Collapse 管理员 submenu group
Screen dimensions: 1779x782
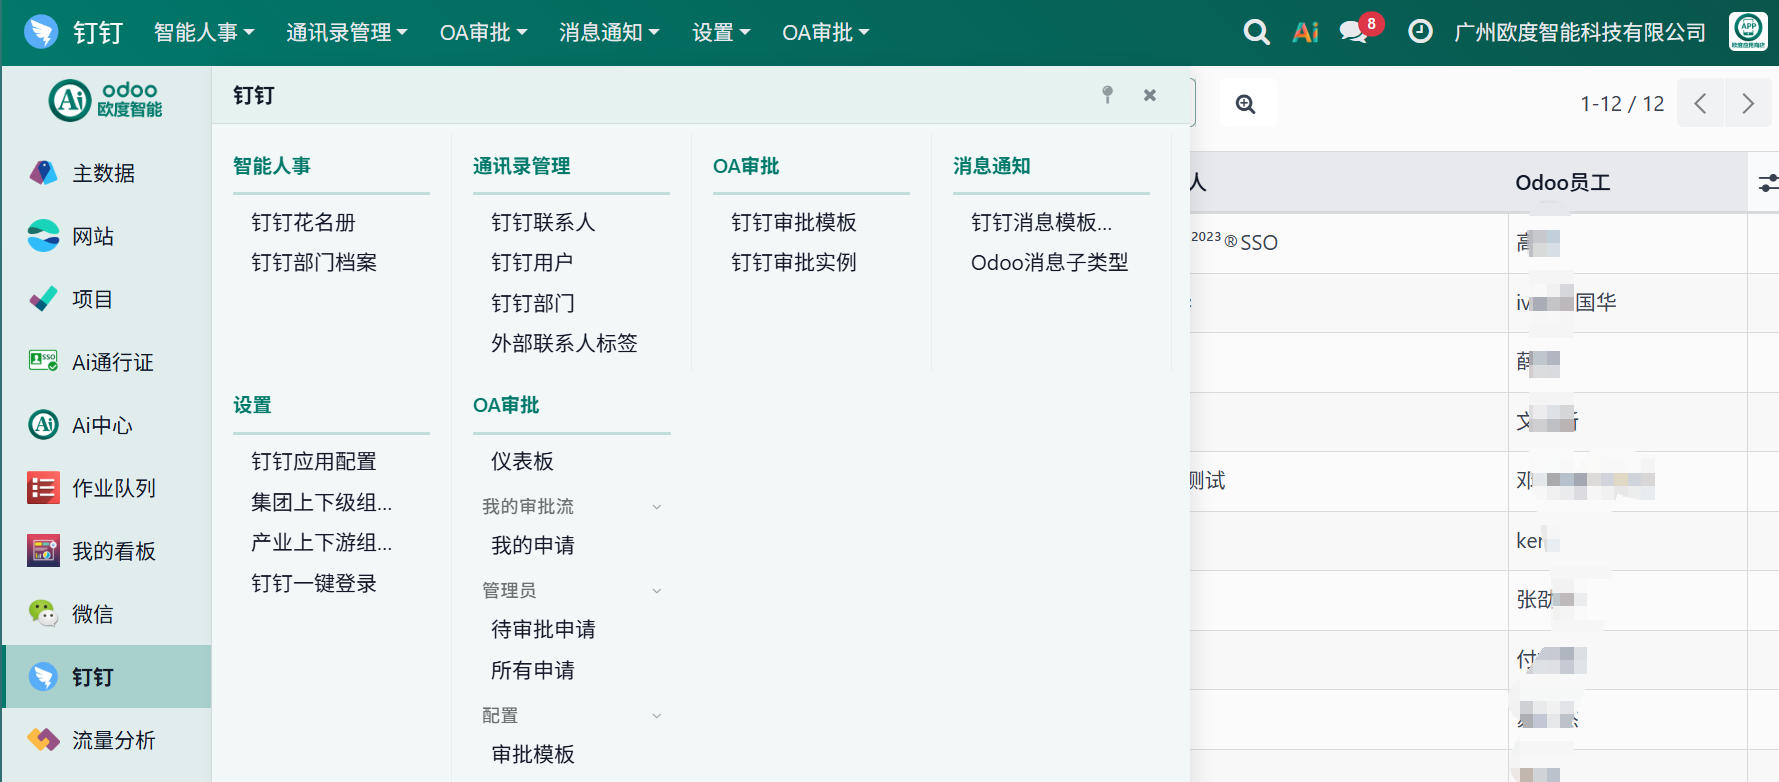[571, 591]
